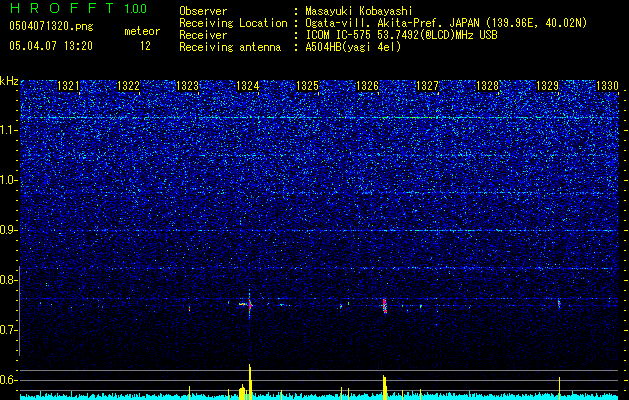This screenshot has height=400, width=629.
Task: Click the 0.8 kHz axis label
Action: pos(9,280)
